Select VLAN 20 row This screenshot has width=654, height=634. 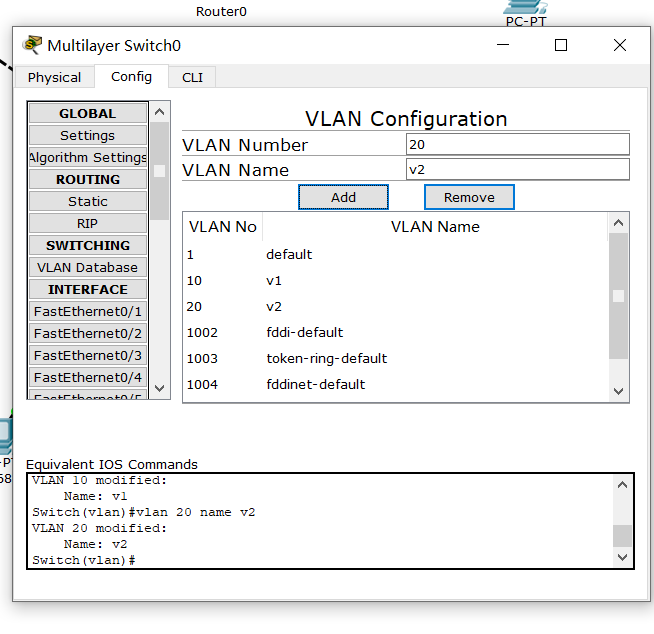(395, 307)
